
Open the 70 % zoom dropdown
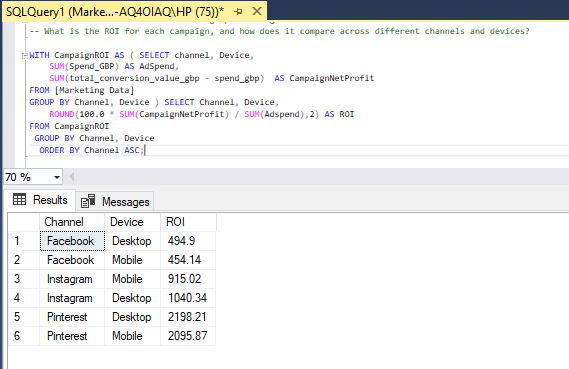coord(57,177)
